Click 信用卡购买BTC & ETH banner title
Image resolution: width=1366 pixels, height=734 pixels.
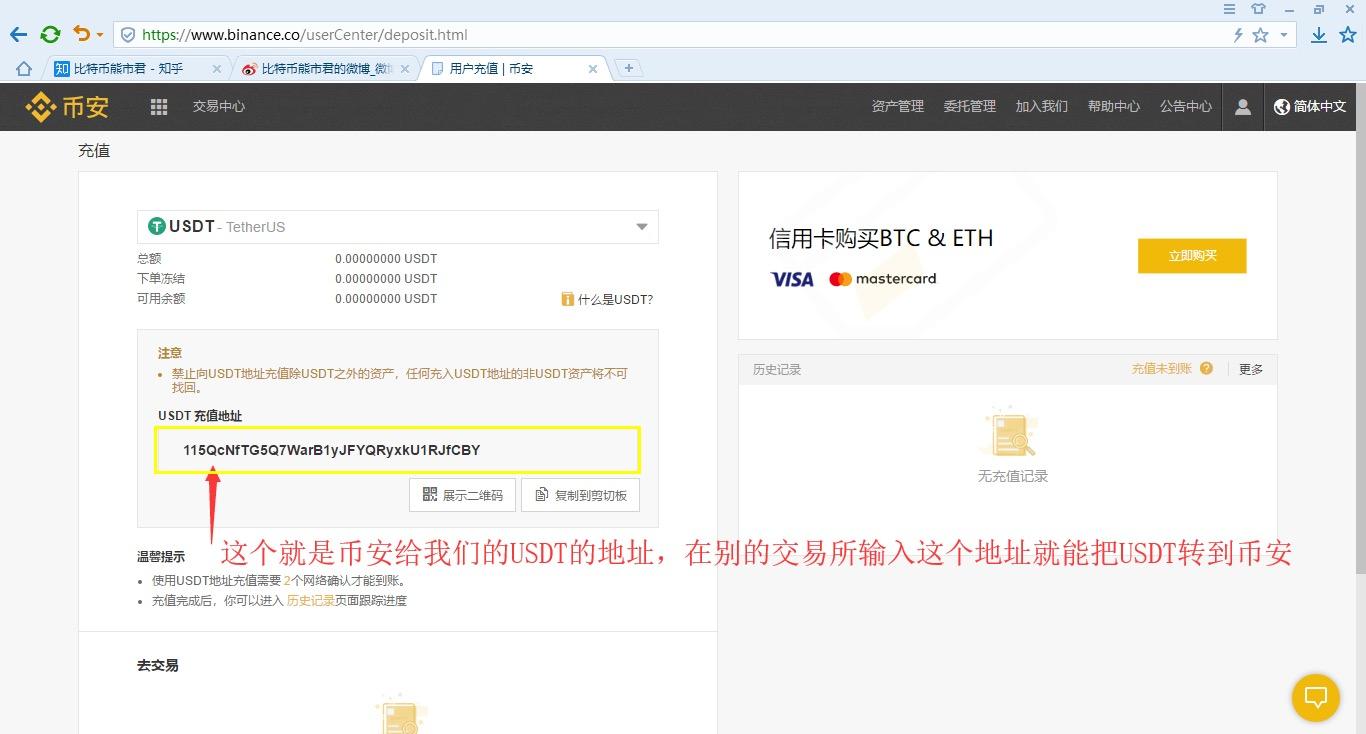tap(881, 238)
